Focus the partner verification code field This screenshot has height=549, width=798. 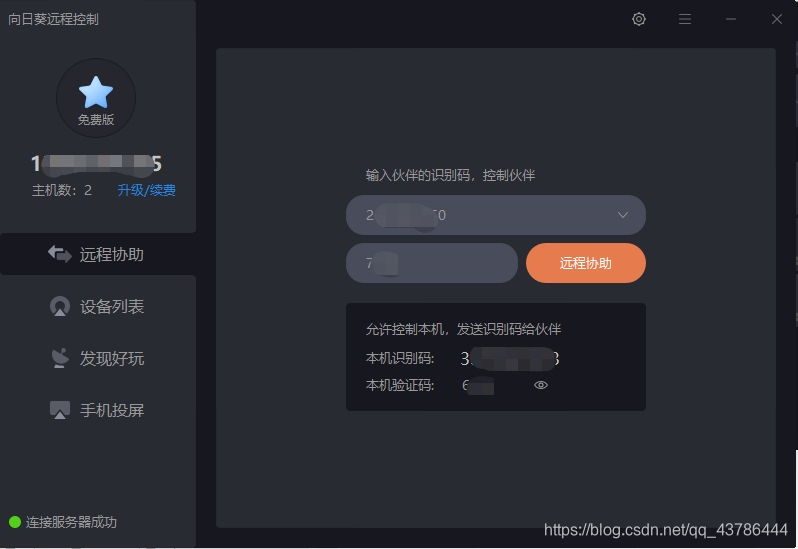(432, 263)
